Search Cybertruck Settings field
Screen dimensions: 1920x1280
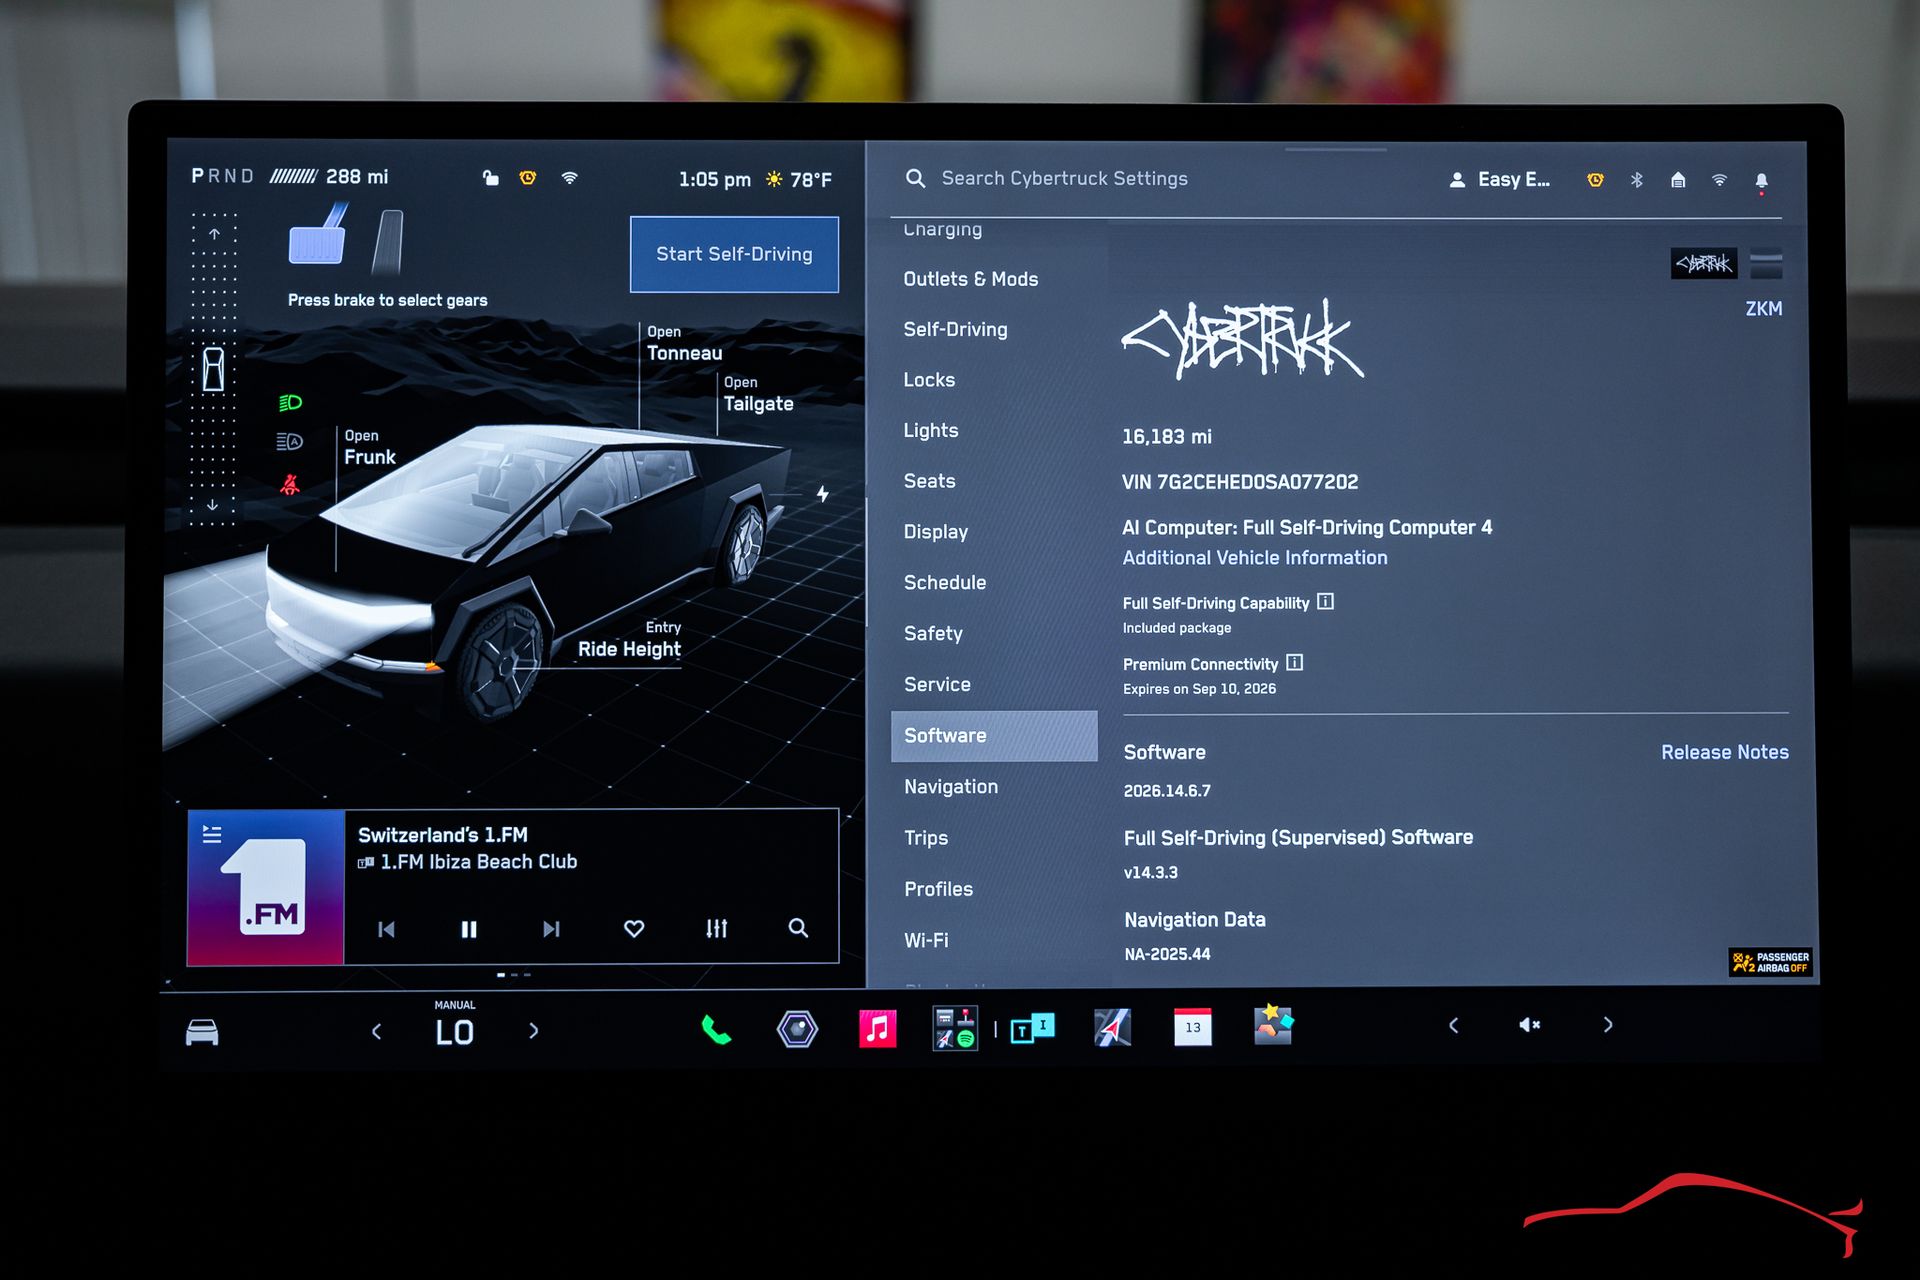click(x=1064, y=179)
